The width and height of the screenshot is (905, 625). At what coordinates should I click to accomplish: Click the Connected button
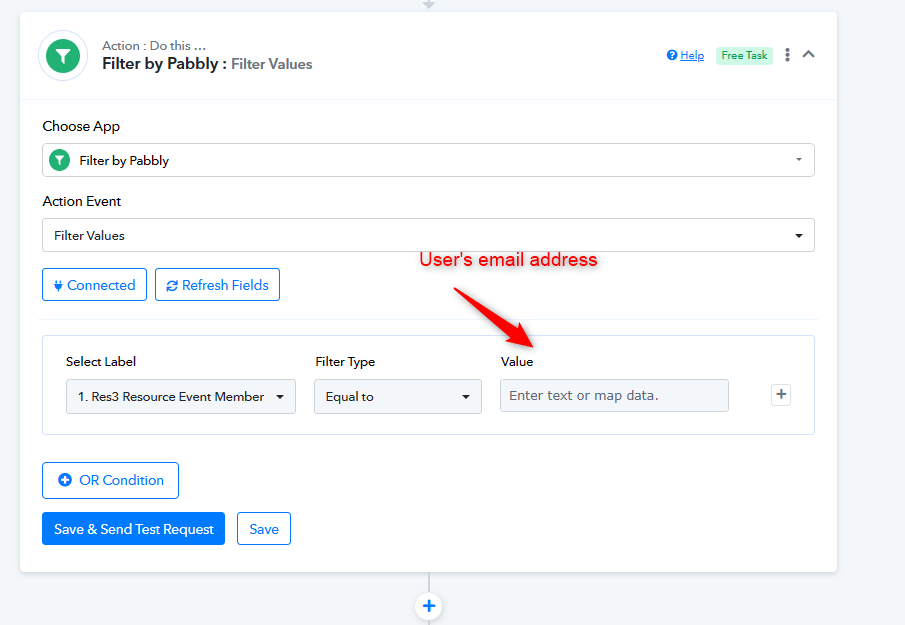[94, 285]
